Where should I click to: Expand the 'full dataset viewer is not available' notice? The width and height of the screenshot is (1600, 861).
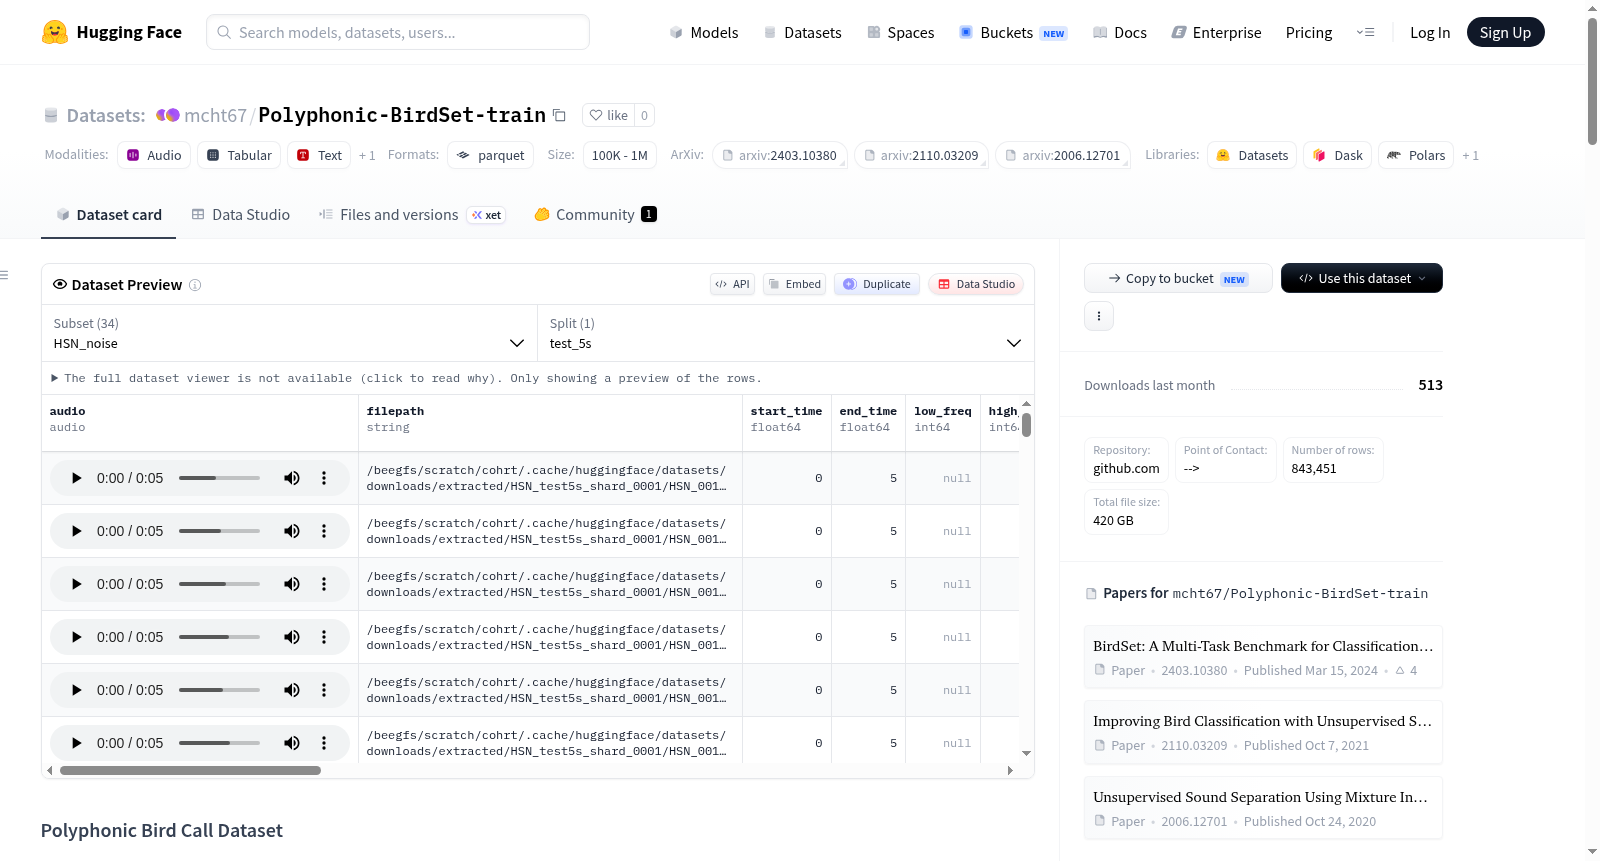[407, 378]
